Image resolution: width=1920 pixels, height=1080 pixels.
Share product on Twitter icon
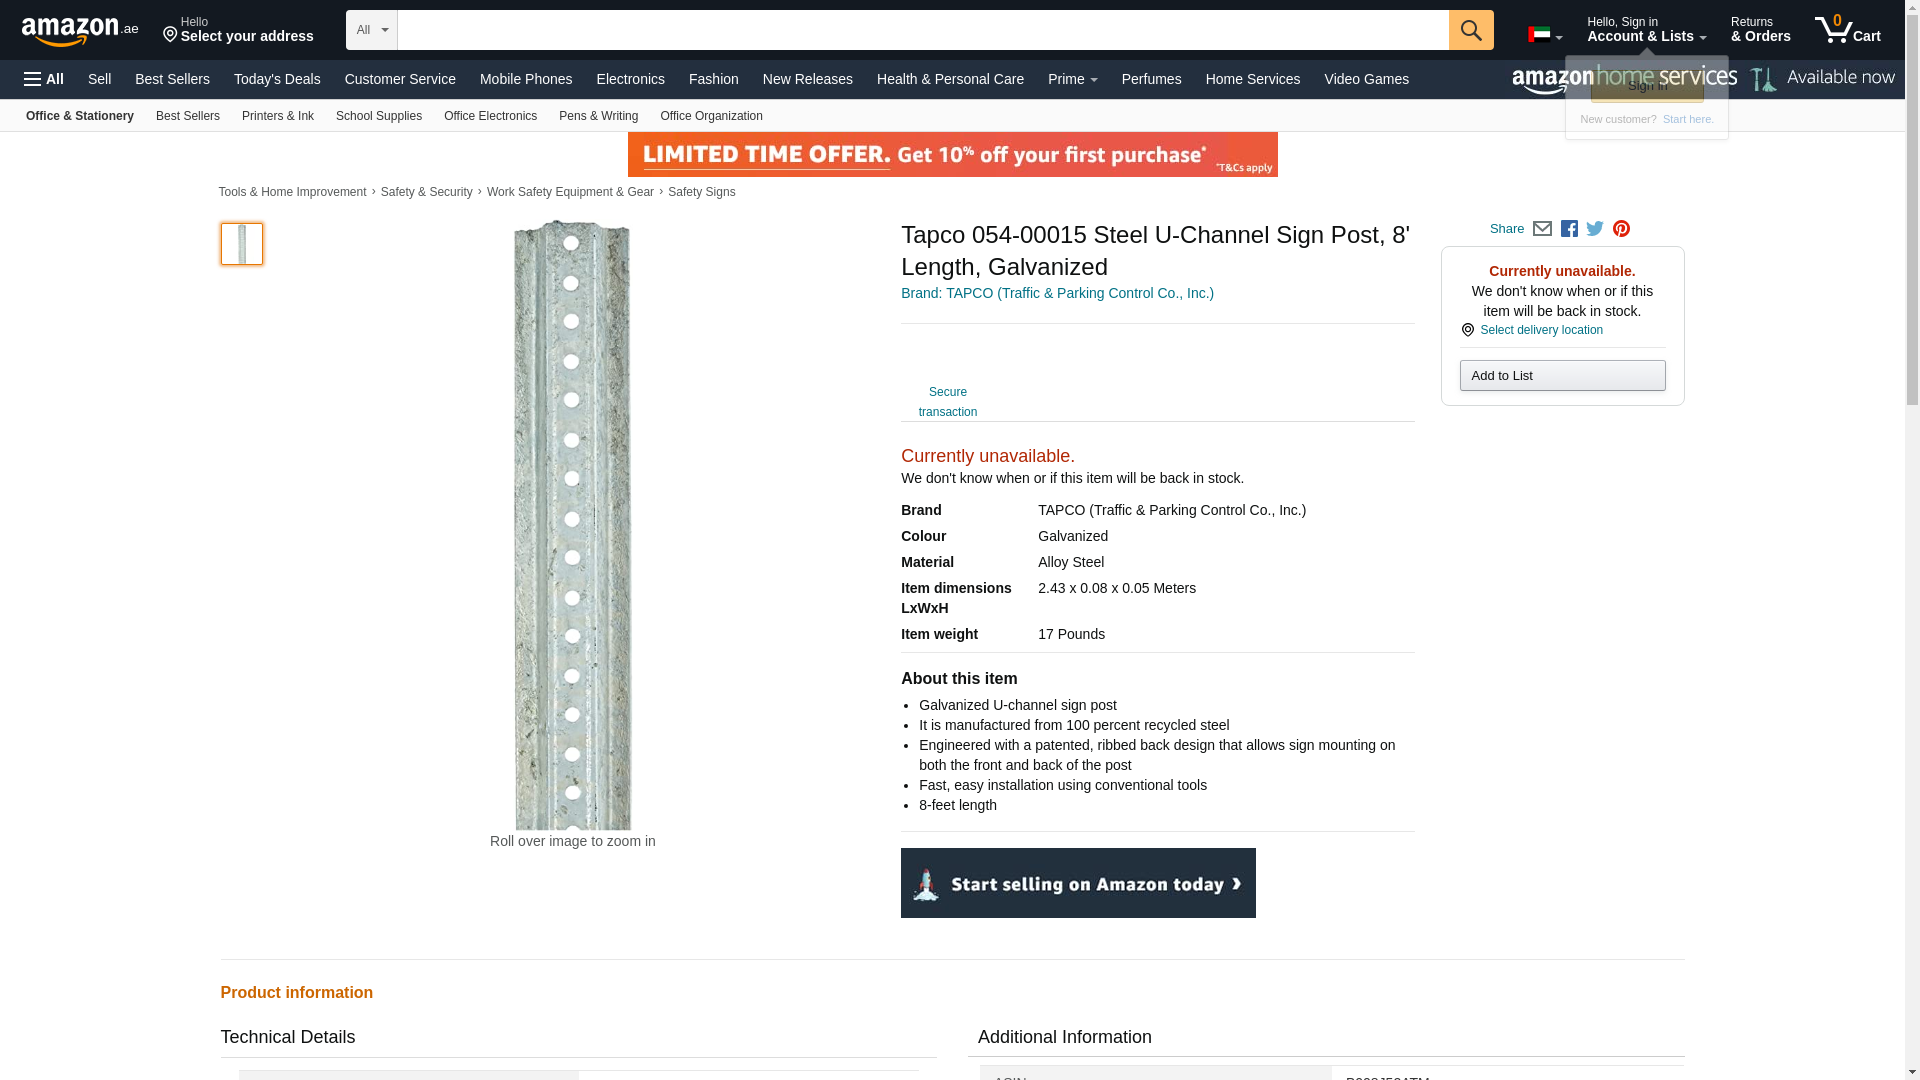pyautogui.click(x=1595, y=229)
